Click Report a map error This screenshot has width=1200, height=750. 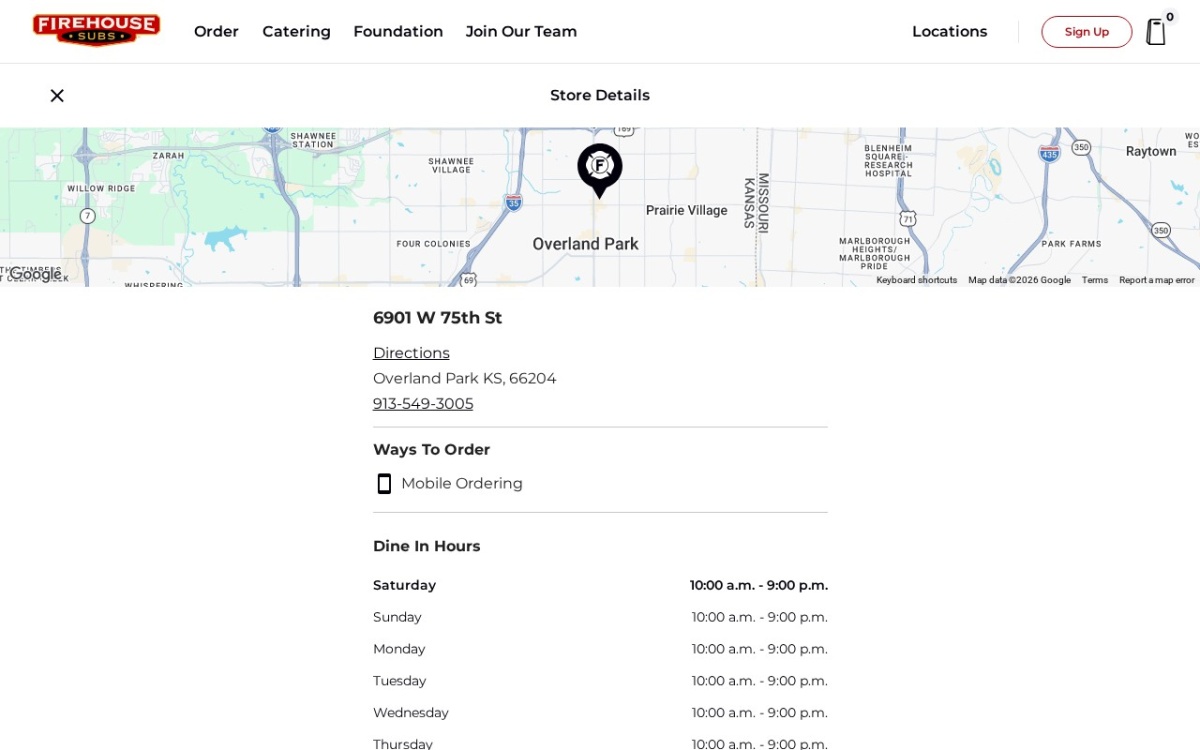coord(1156,280)
